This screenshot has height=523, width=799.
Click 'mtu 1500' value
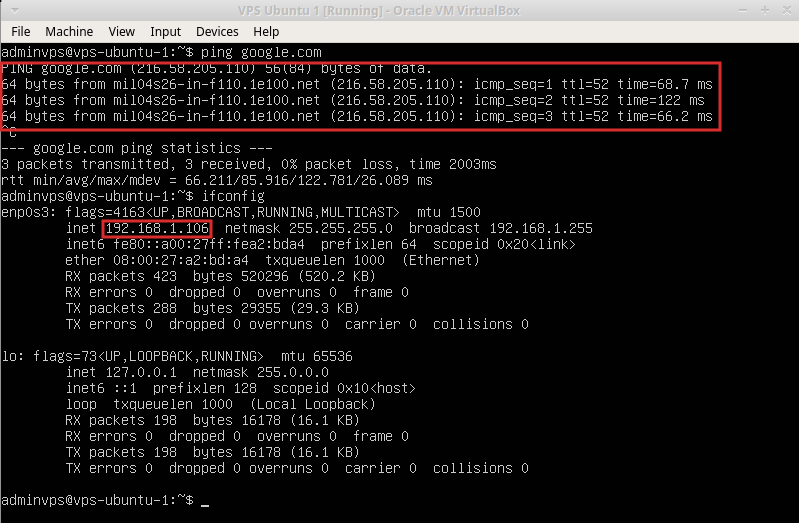(x=448, y=213)
